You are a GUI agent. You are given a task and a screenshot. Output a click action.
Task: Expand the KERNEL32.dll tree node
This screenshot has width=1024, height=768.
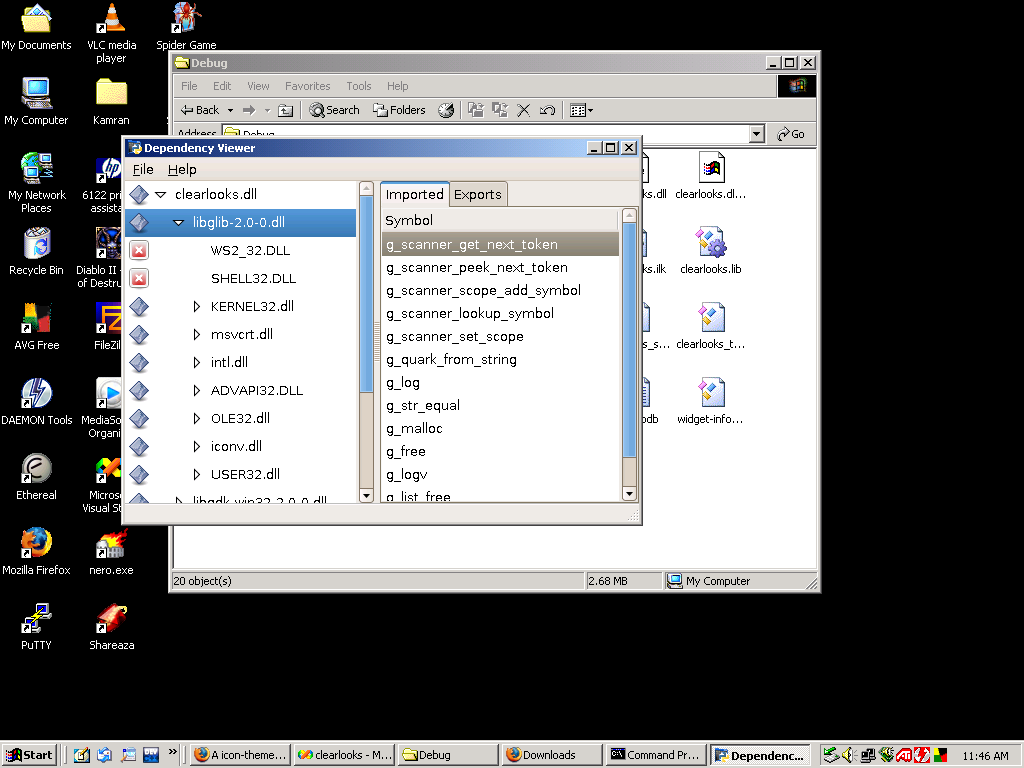[x=197, y=306]
